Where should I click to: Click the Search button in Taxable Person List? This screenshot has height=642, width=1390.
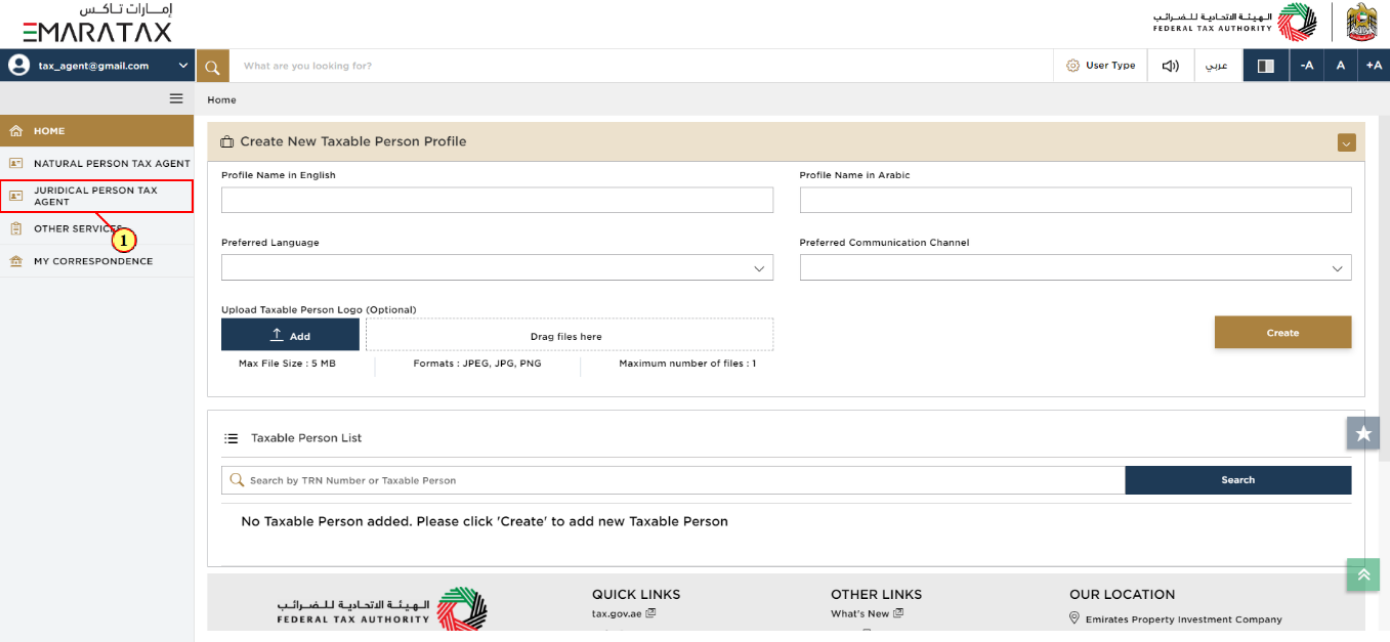coord(1238,480)
